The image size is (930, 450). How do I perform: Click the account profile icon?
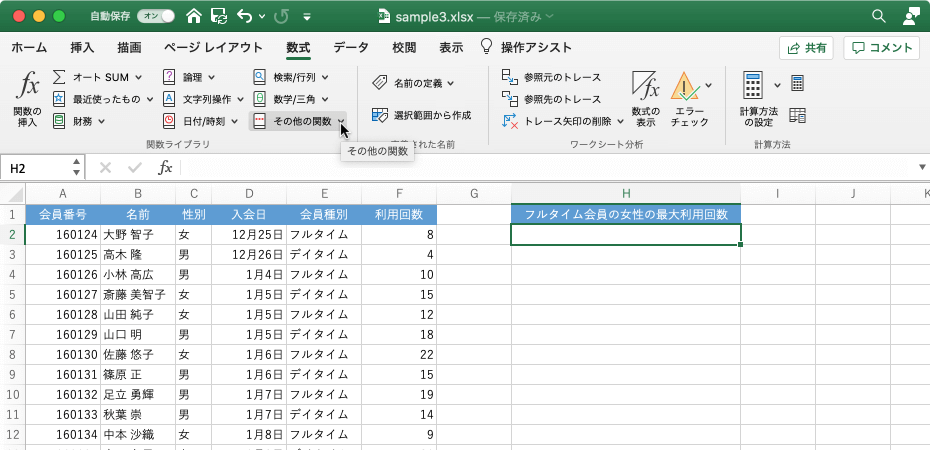[x=910, y=16]
